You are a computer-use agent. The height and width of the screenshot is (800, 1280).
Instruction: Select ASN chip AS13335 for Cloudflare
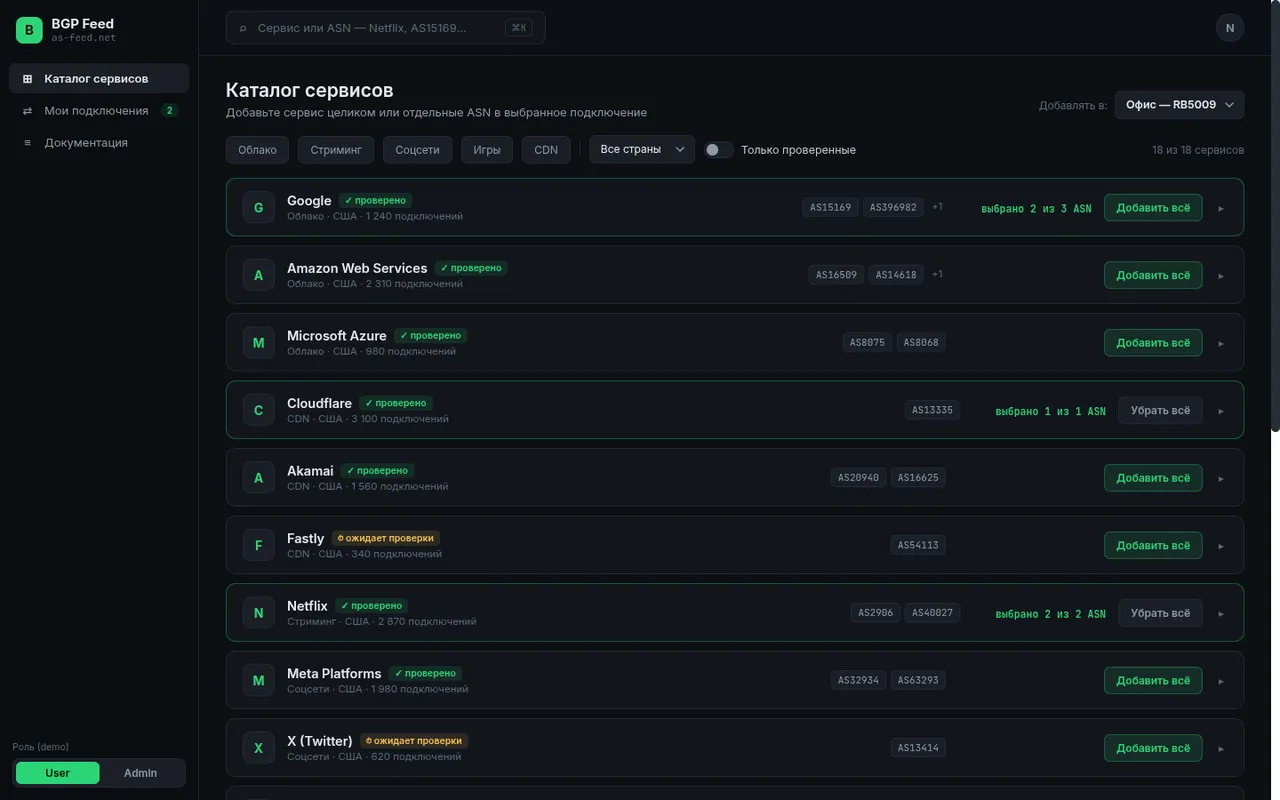[932, 410]
